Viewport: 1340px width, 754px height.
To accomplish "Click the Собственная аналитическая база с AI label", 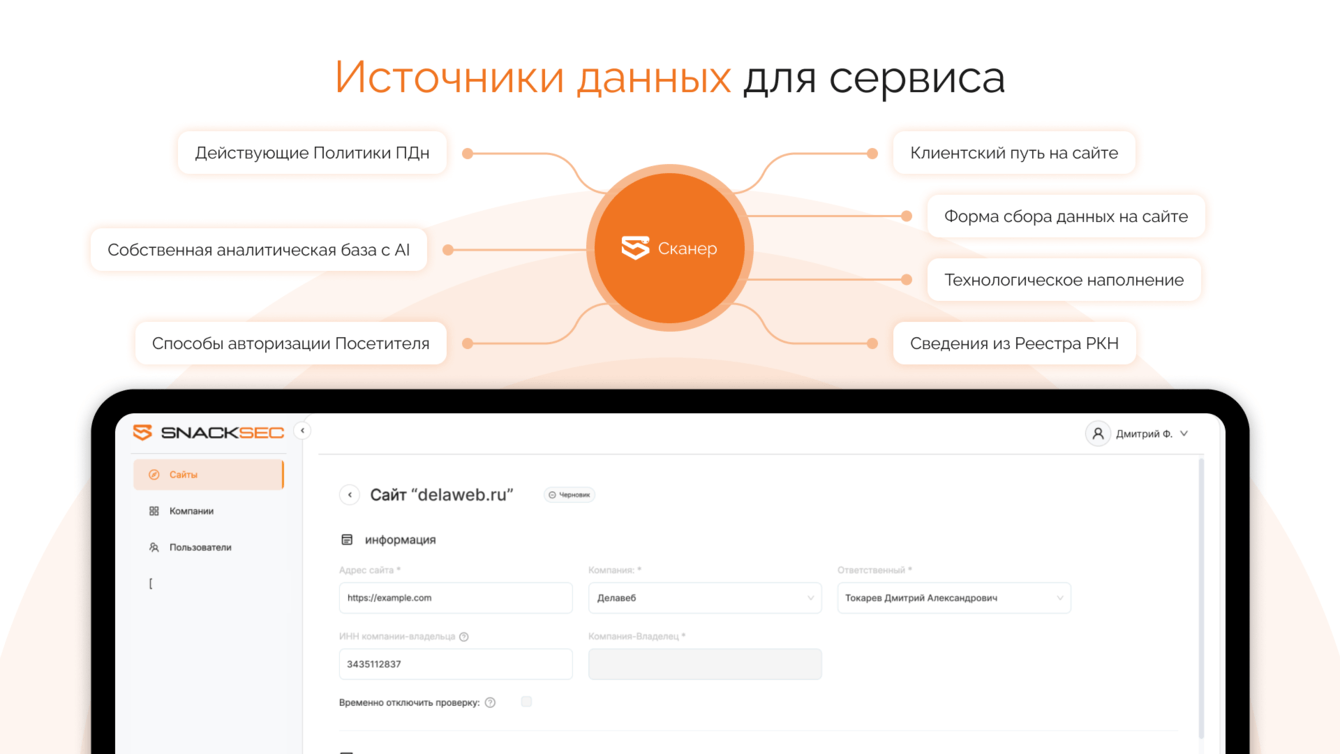I will click(259, 250).
